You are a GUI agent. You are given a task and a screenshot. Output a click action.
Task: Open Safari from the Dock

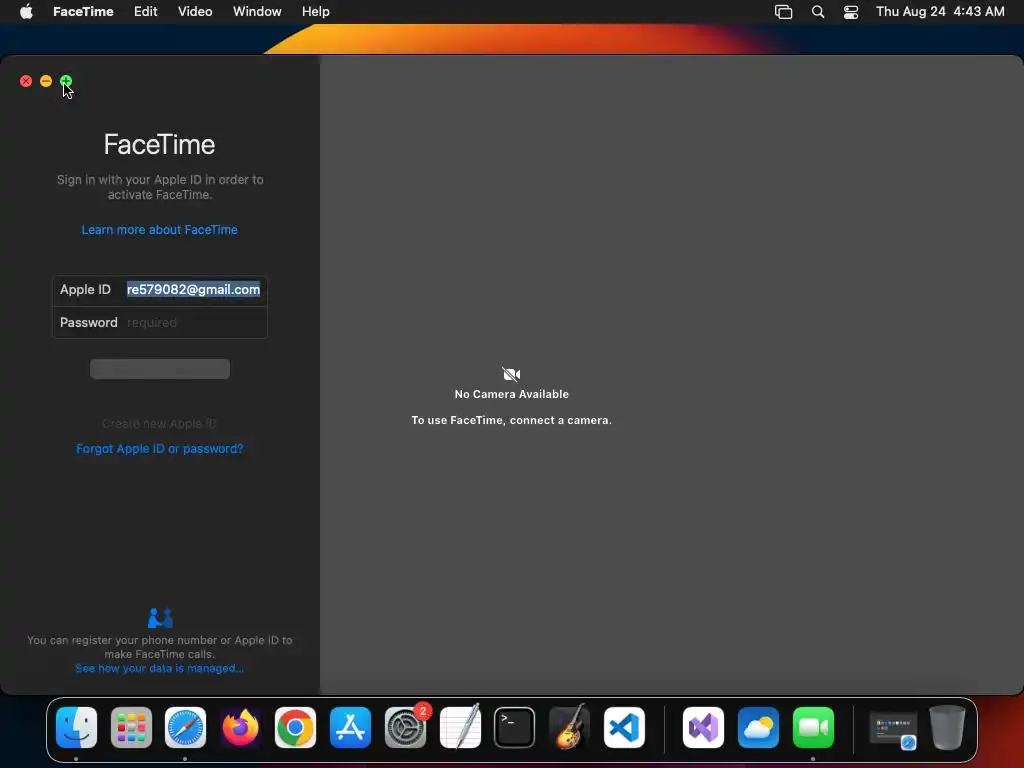click(185, 727)
